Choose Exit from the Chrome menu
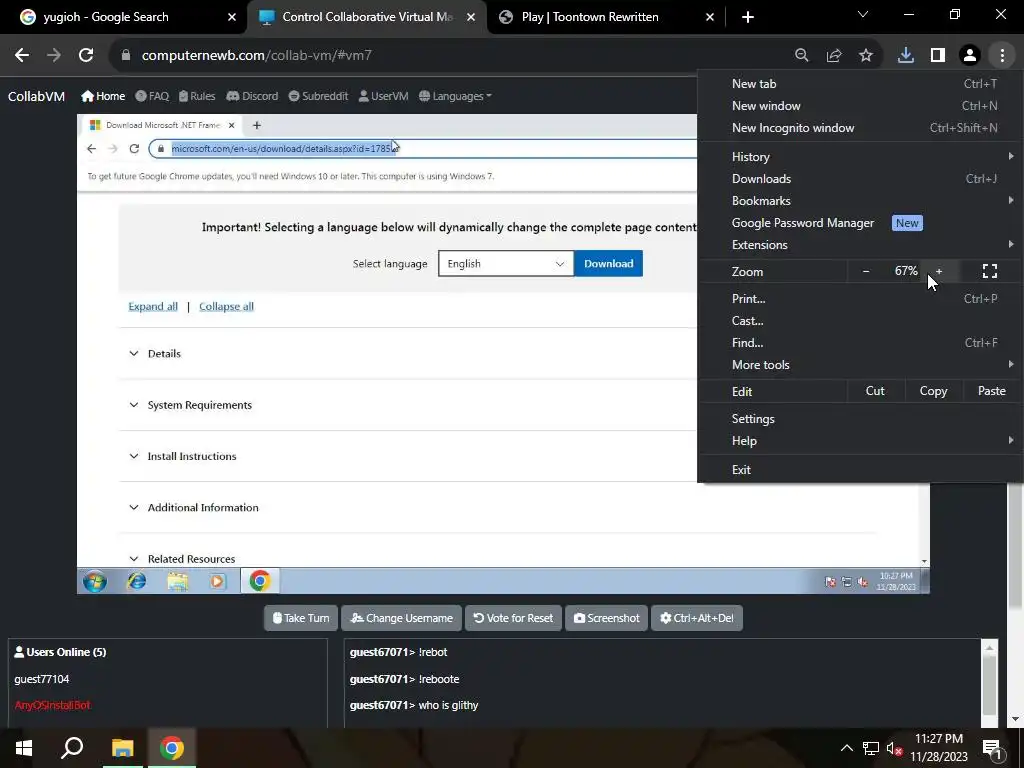This screenshot has width=1024, height=768. point(861,470)
